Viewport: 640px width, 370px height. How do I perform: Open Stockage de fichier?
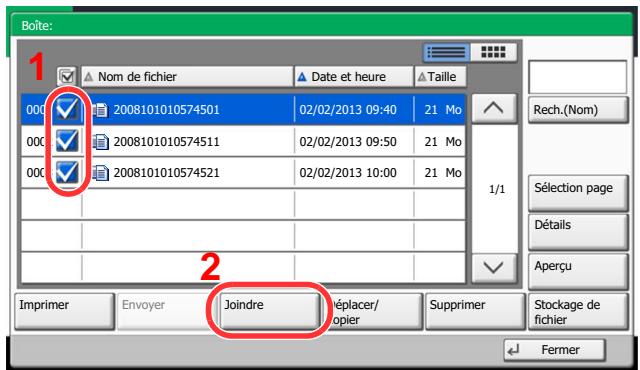(x=578, y=311)
